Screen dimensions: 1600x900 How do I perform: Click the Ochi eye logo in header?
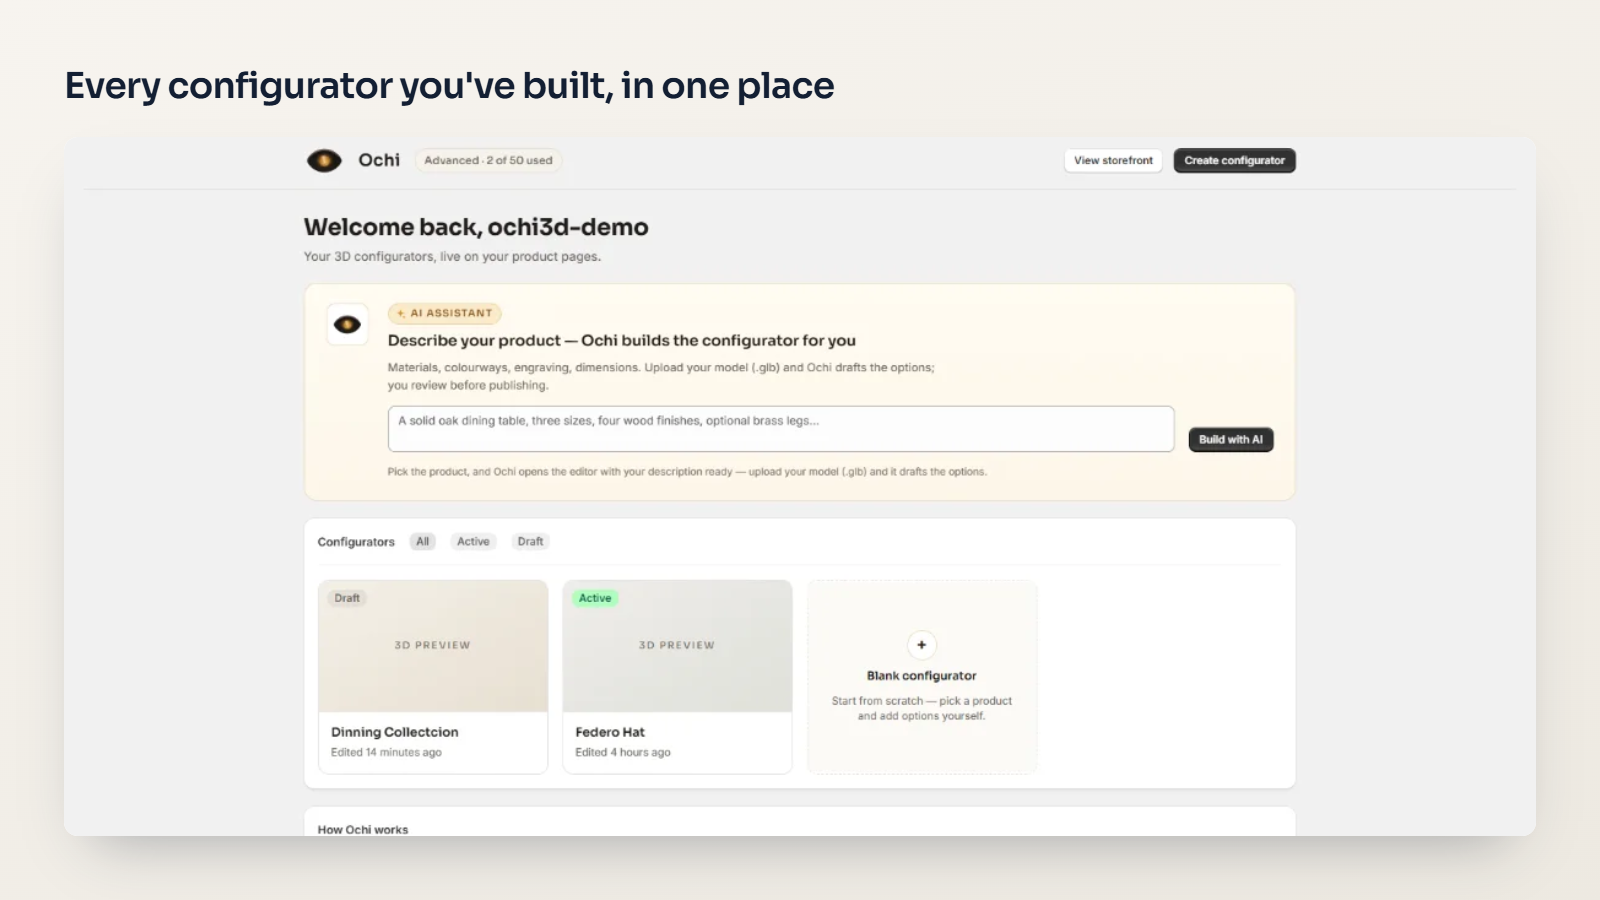pyautogui.click(x=324, y=160)
